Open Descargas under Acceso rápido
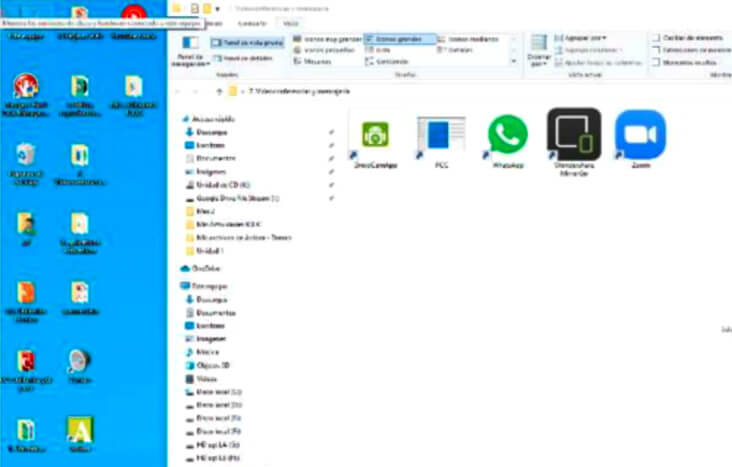Viewport: 732px width, 467px height. coord(206,132)
